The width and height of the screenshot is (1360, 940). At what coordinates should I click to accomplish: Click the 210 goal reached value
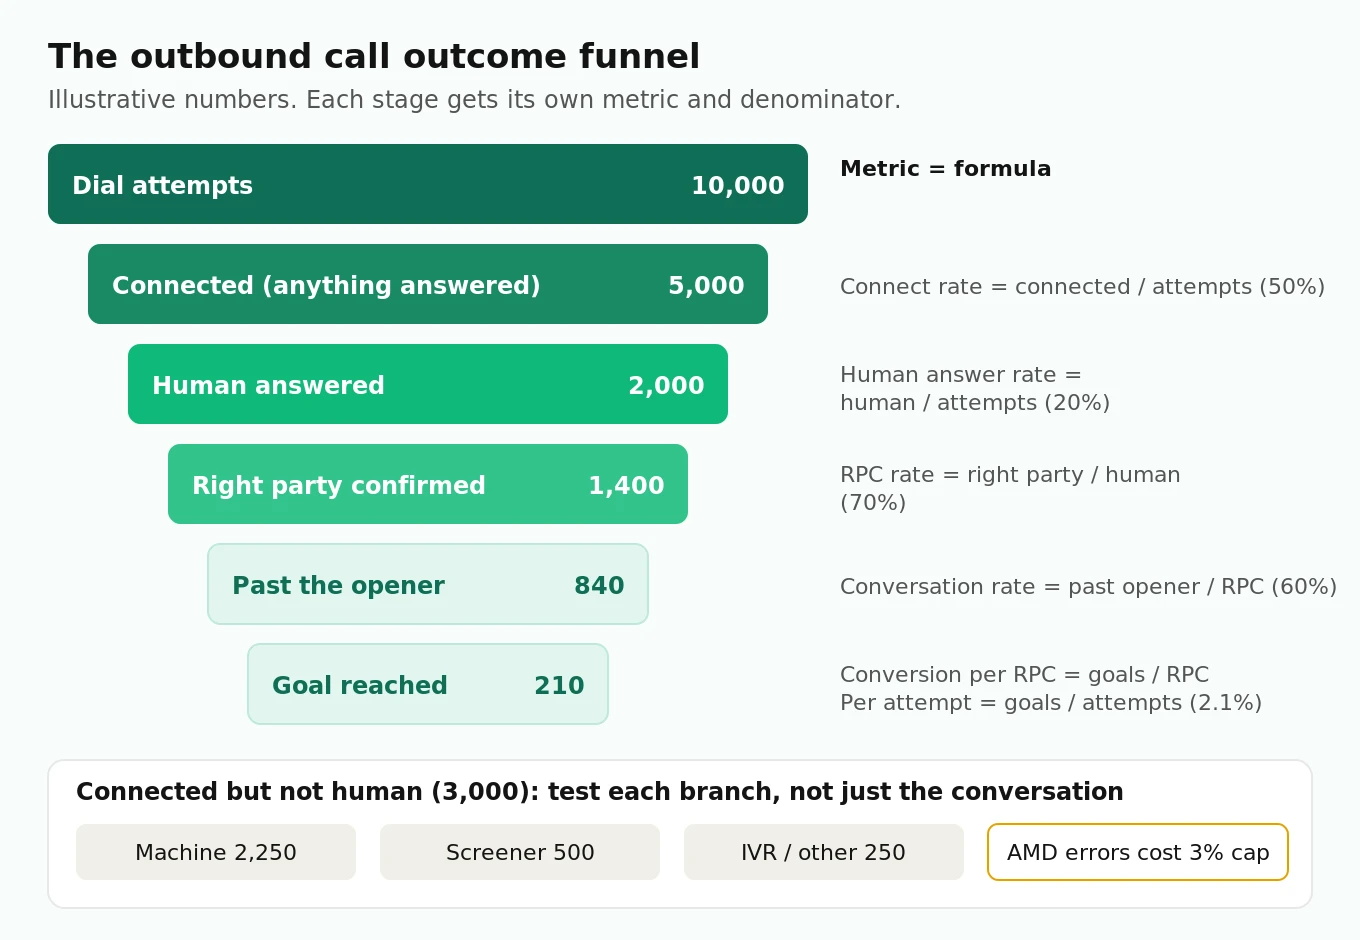click(559, 686)
